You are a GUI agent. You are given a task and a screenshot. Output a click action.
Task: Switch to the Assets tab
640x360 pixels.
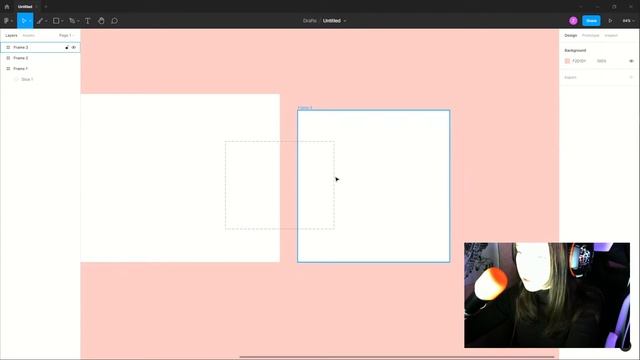pos(28,36)
